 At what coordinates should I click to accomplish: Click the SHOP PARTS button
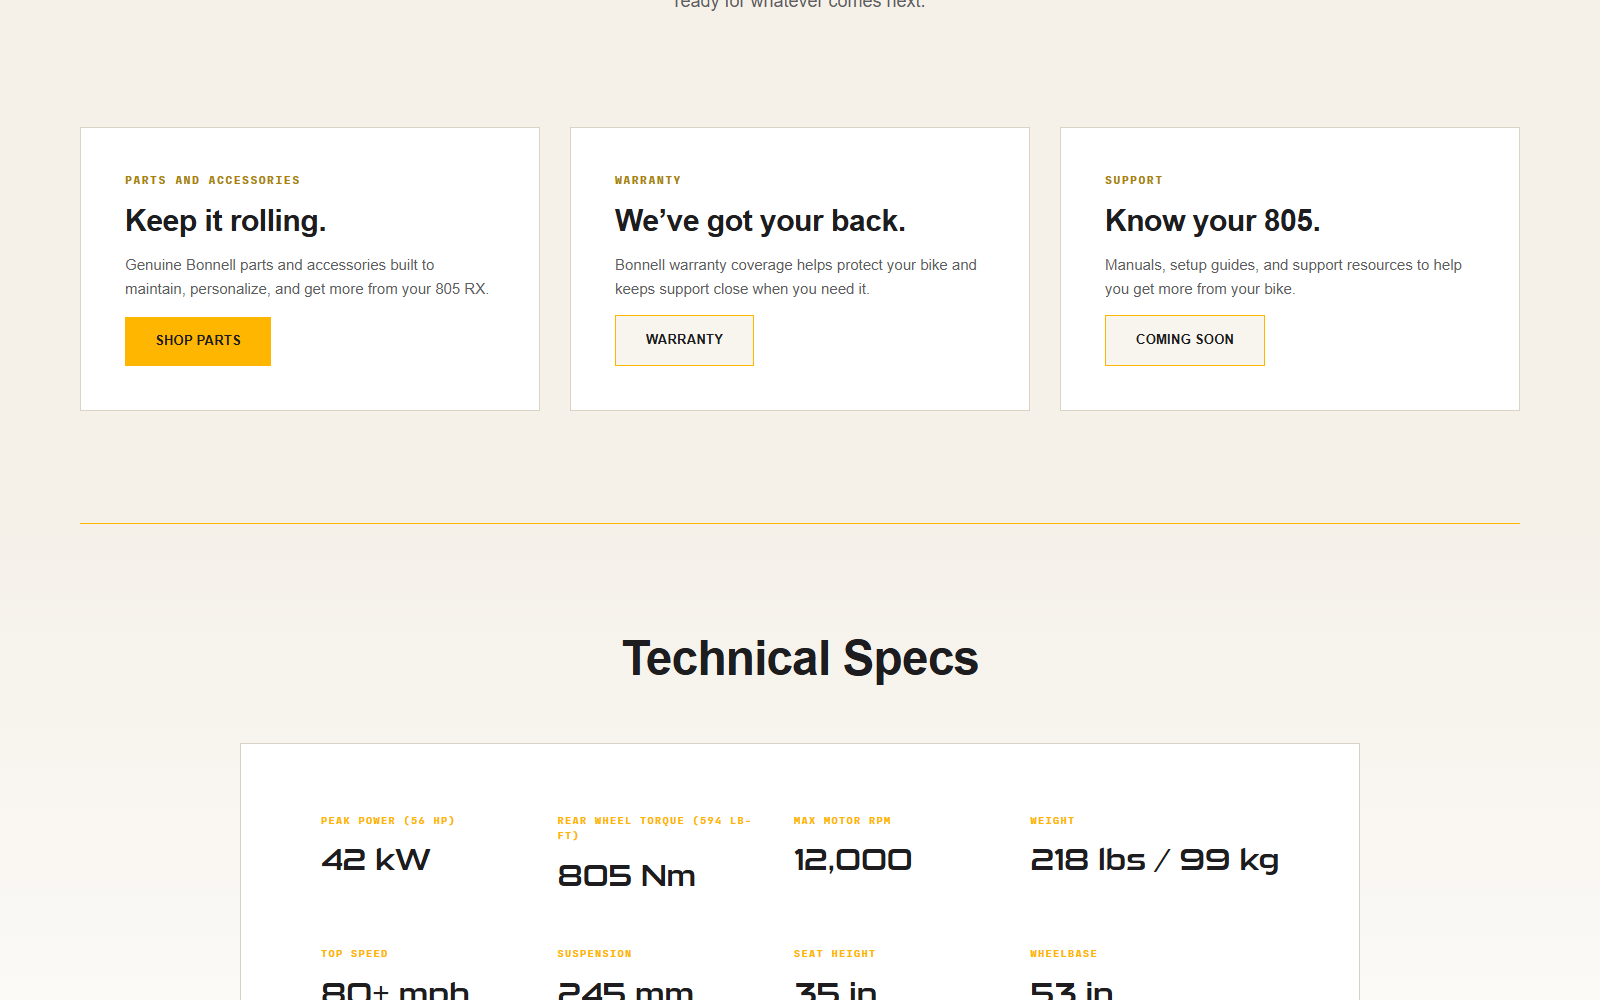coord(198,341)
